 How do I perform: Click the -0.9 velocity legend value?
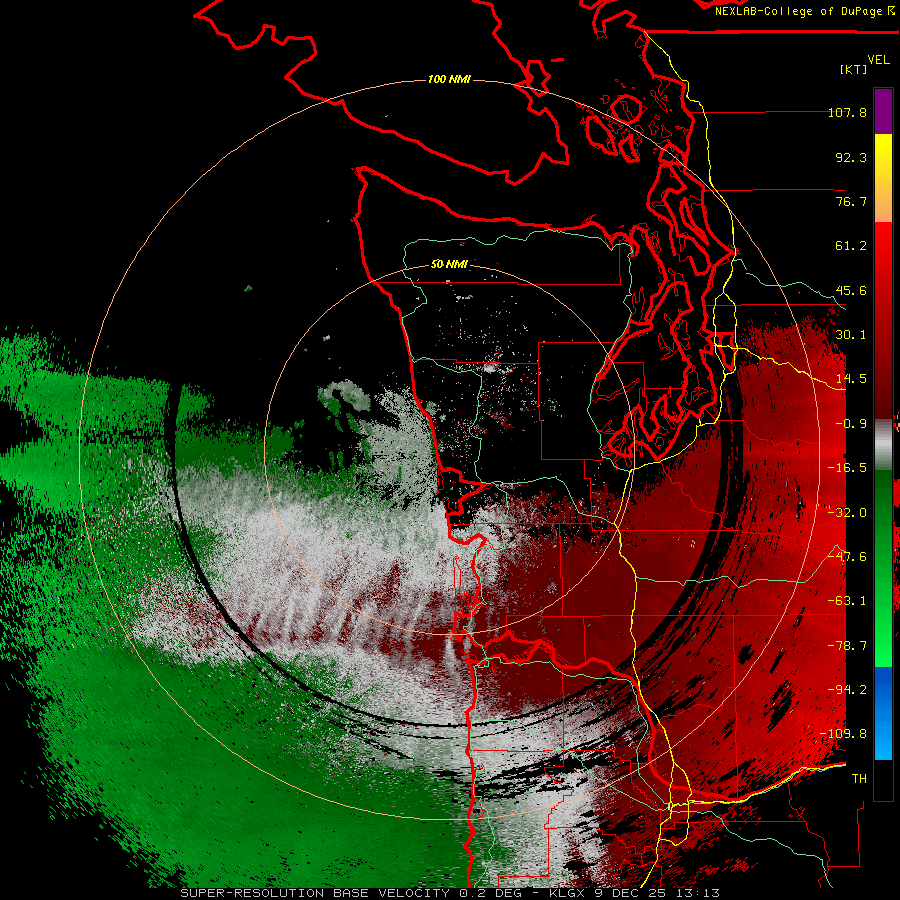coord(851,424)
